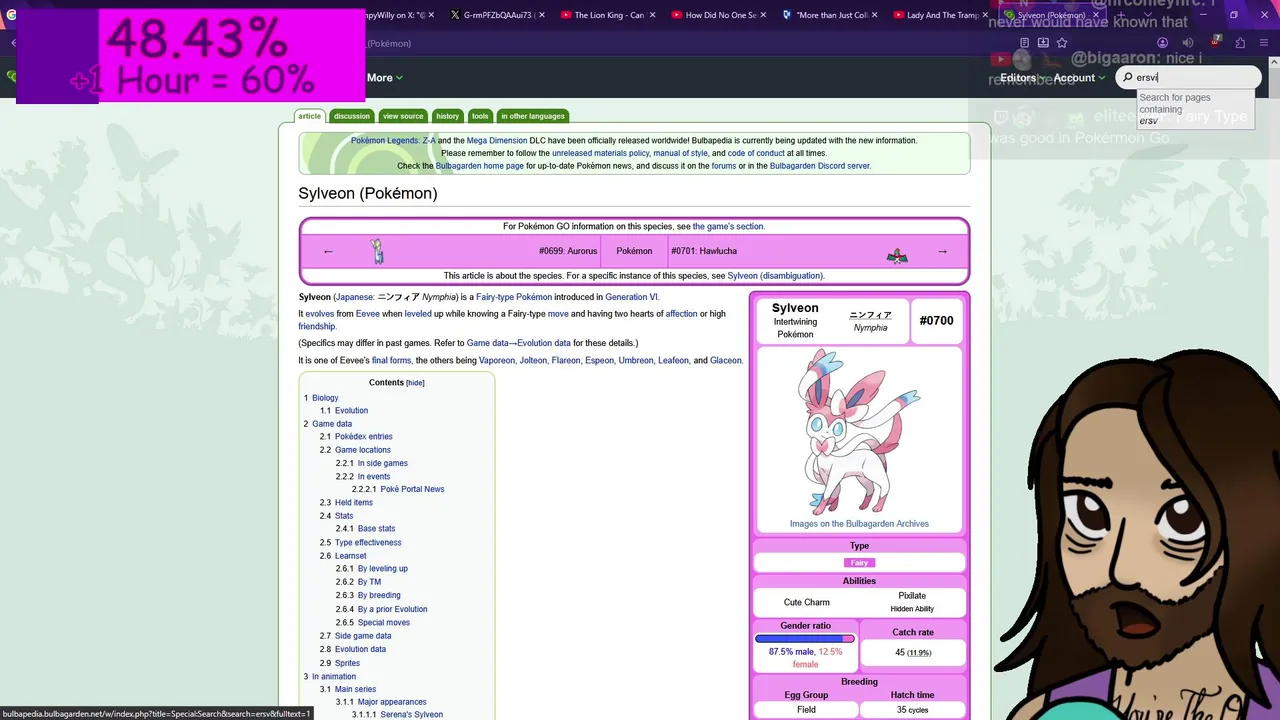Open Sylveon (disambiguation) link
The image size is (1280, 720).
[x=775, y=276]
